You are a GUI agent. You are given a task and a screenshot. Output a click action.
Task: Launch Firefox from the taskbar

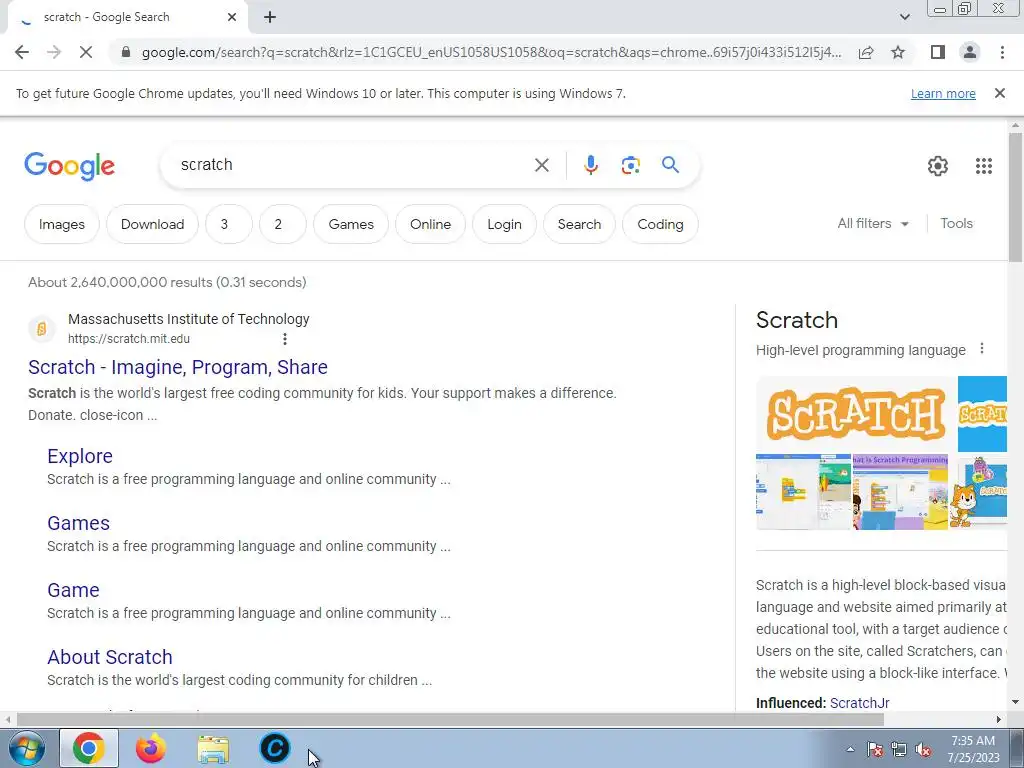(150, 748)
